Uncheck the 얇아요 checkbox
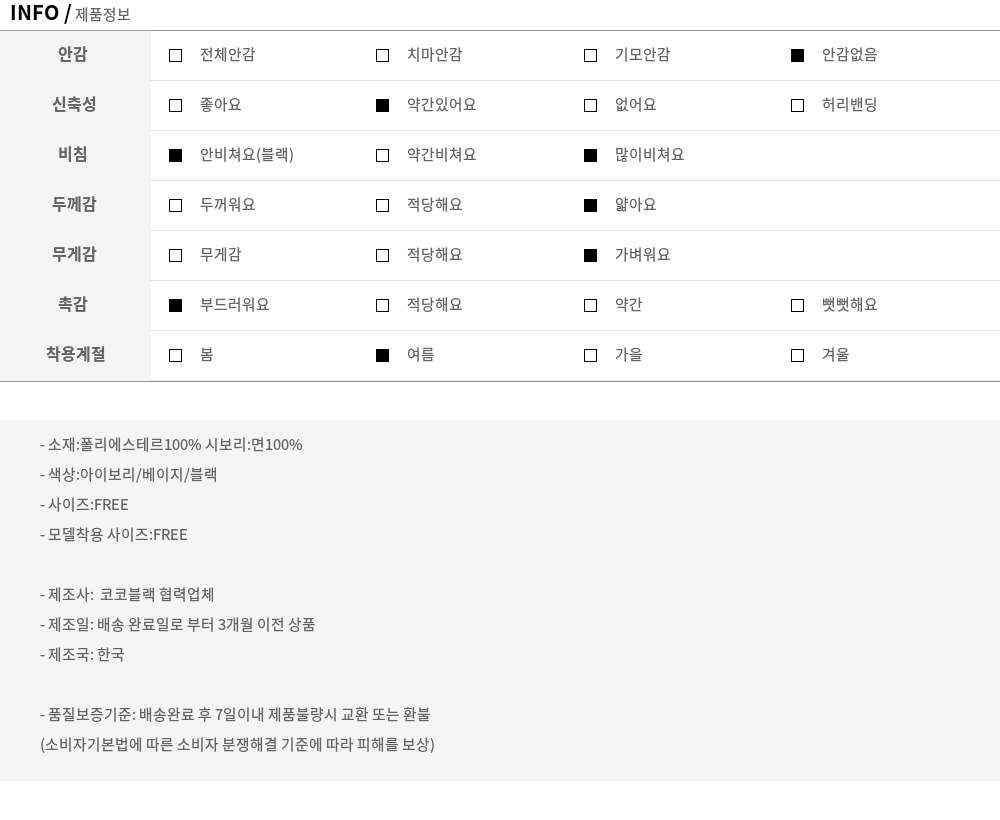 click(x=590, y=205)
